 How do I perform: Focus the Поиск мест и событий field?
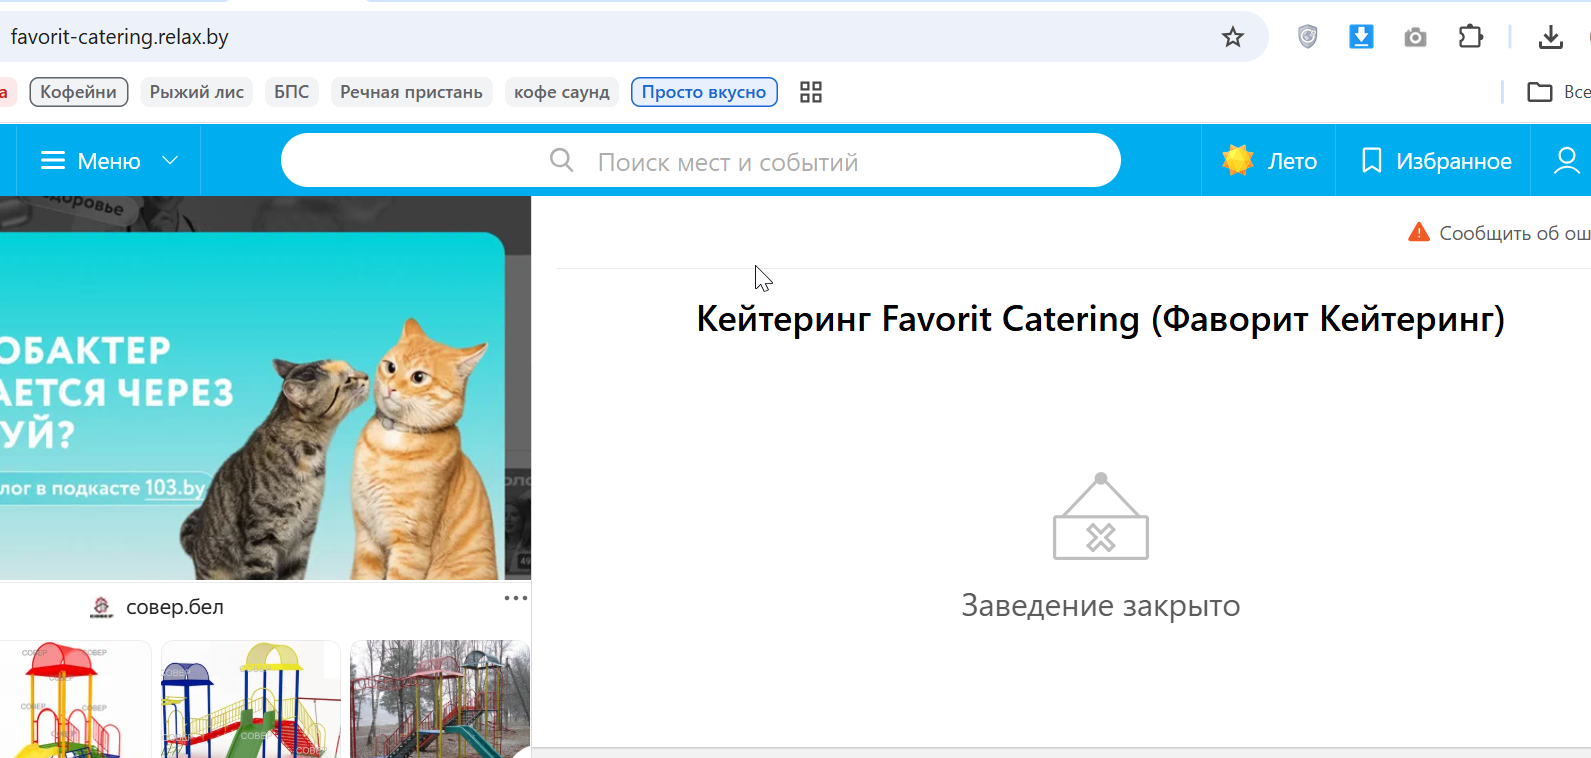coord(701,160)
